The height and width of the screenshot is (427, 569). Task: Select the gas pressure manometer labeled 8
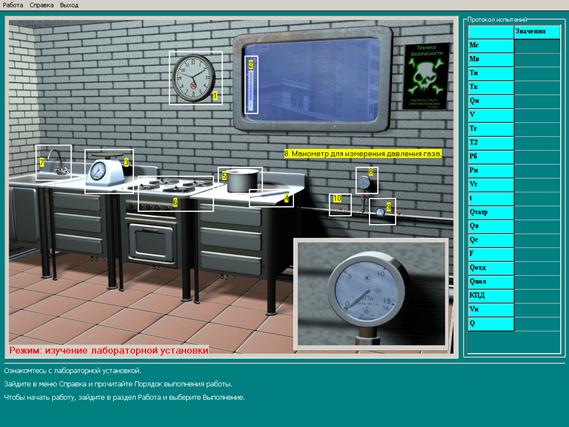pos(367,180)
